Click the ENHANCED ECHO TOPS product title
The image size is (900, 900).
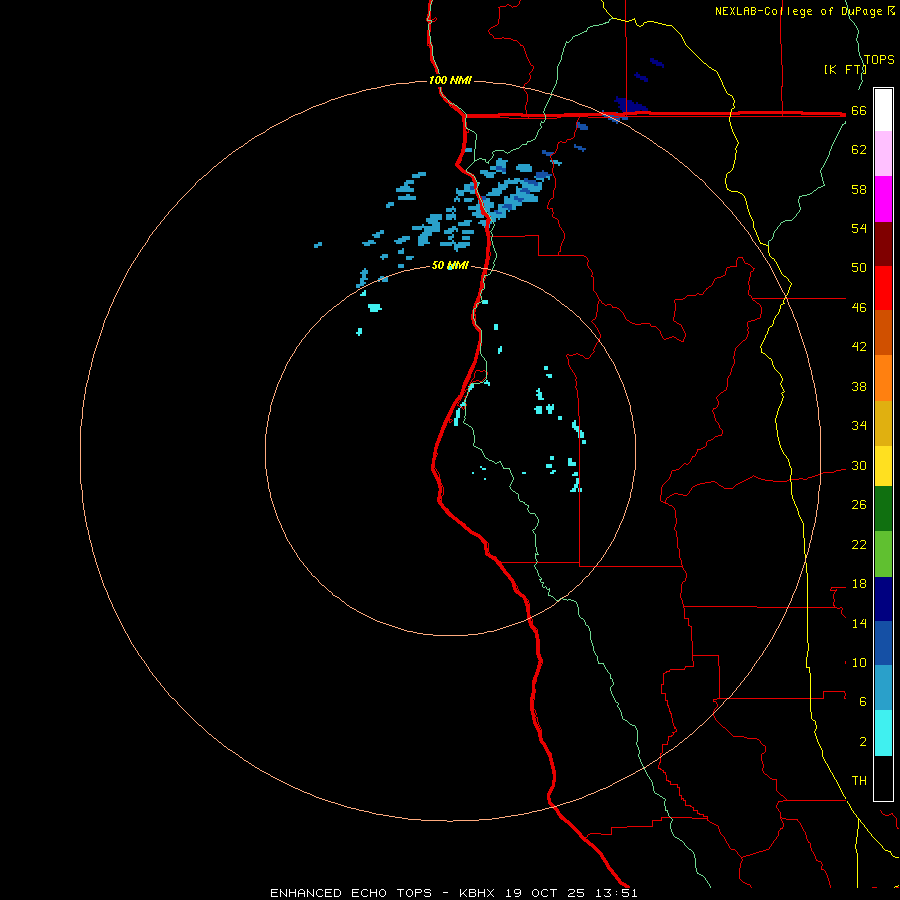(x=351, y=893)
